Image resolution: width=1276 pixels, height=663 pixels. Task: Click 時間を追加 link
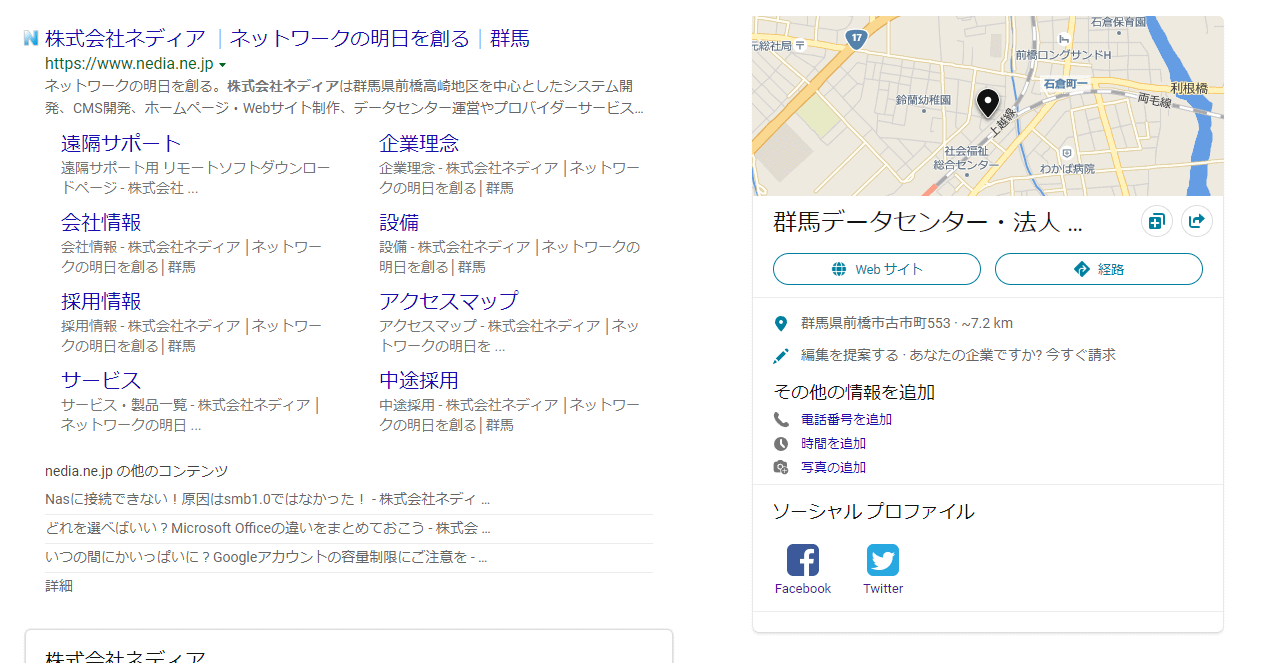(833, 444)
